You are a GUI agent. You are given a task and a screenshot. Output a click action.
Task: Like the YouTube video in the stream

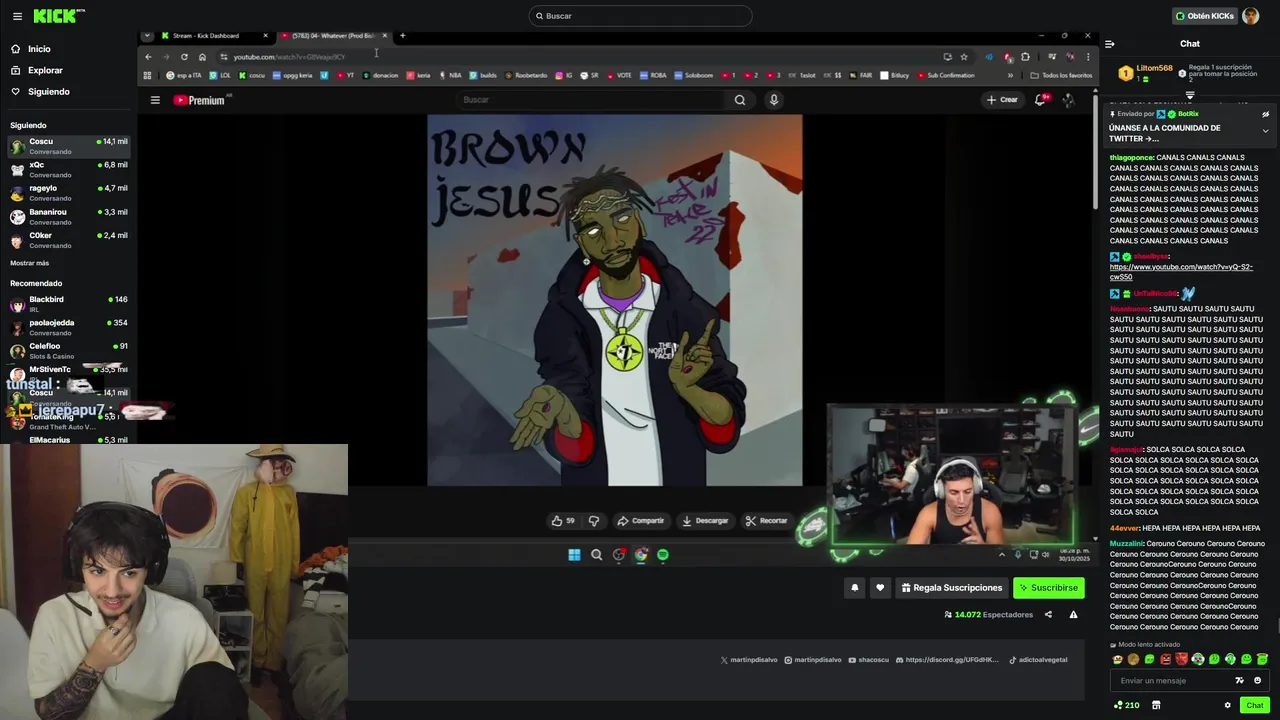(563, 521)
